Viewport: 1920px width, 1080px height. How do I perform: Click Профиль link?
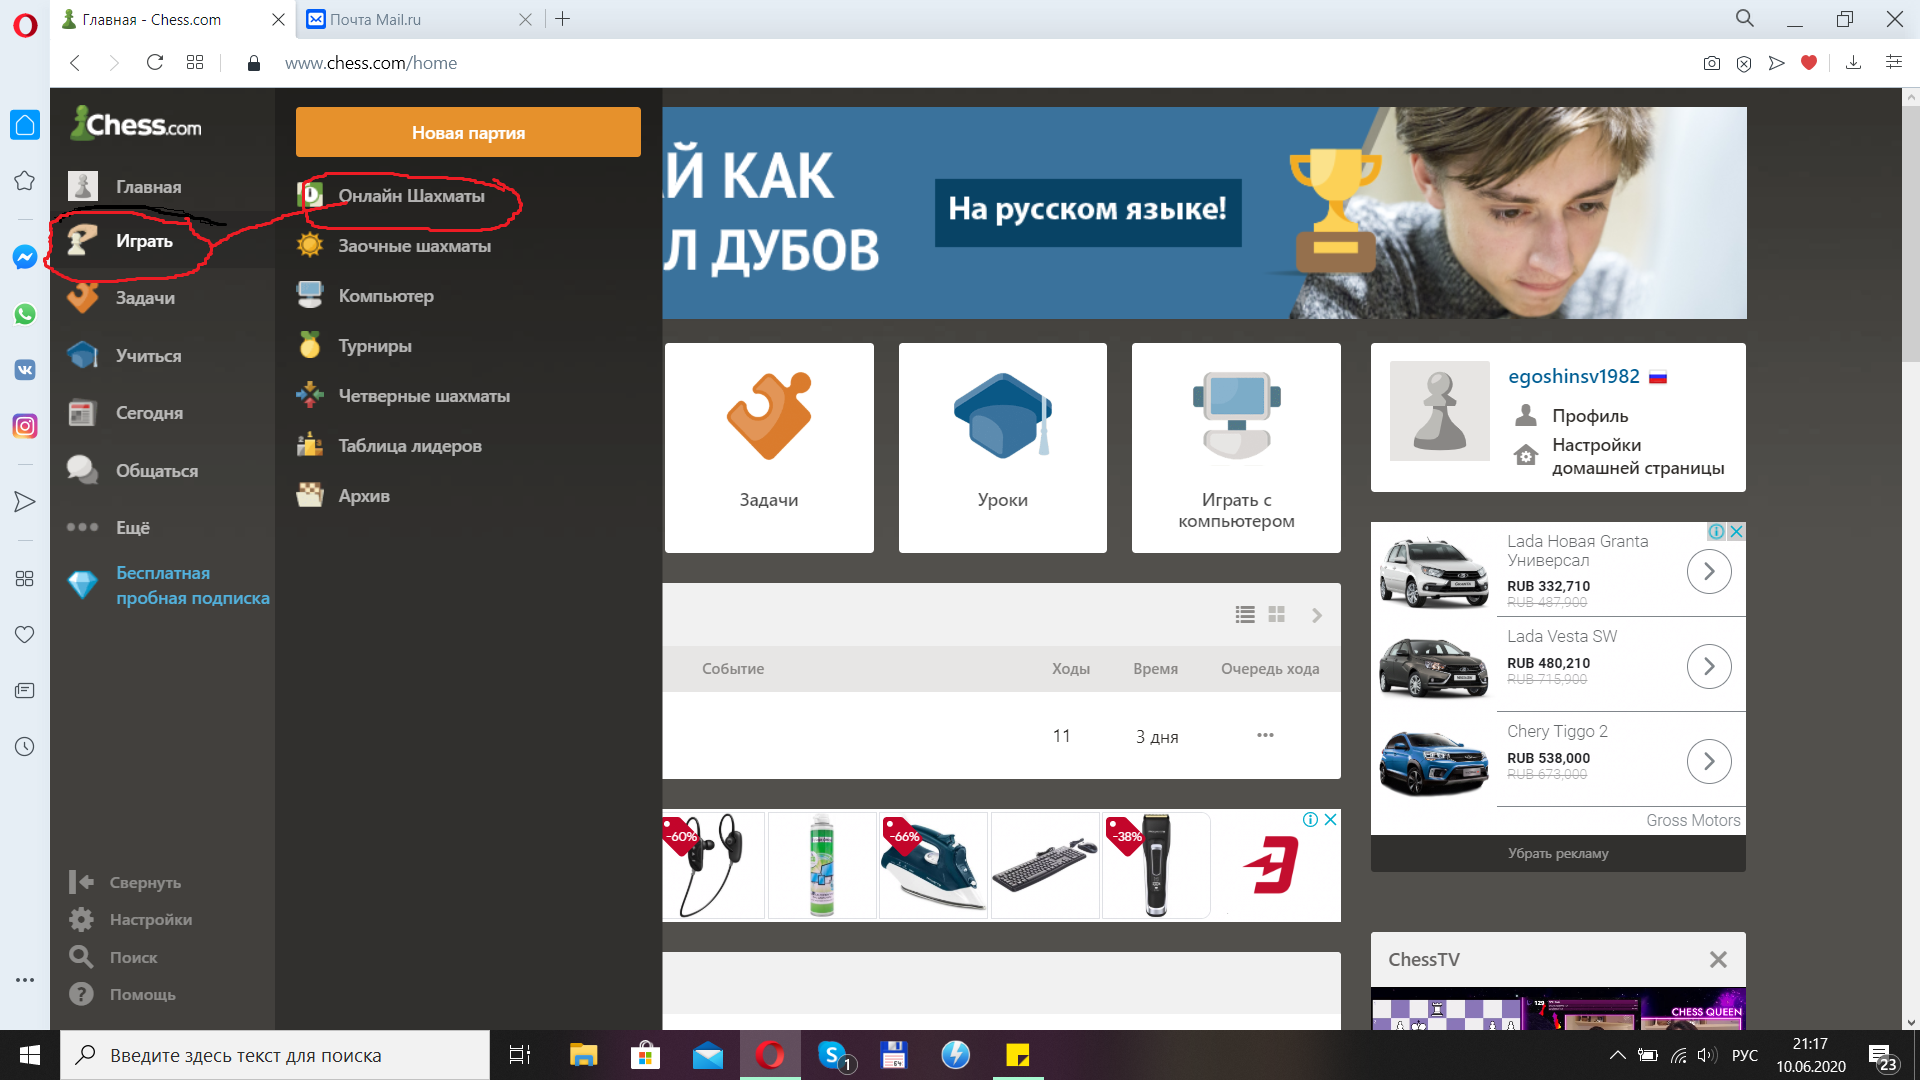pyautogui.click(x=1589, y=416)
